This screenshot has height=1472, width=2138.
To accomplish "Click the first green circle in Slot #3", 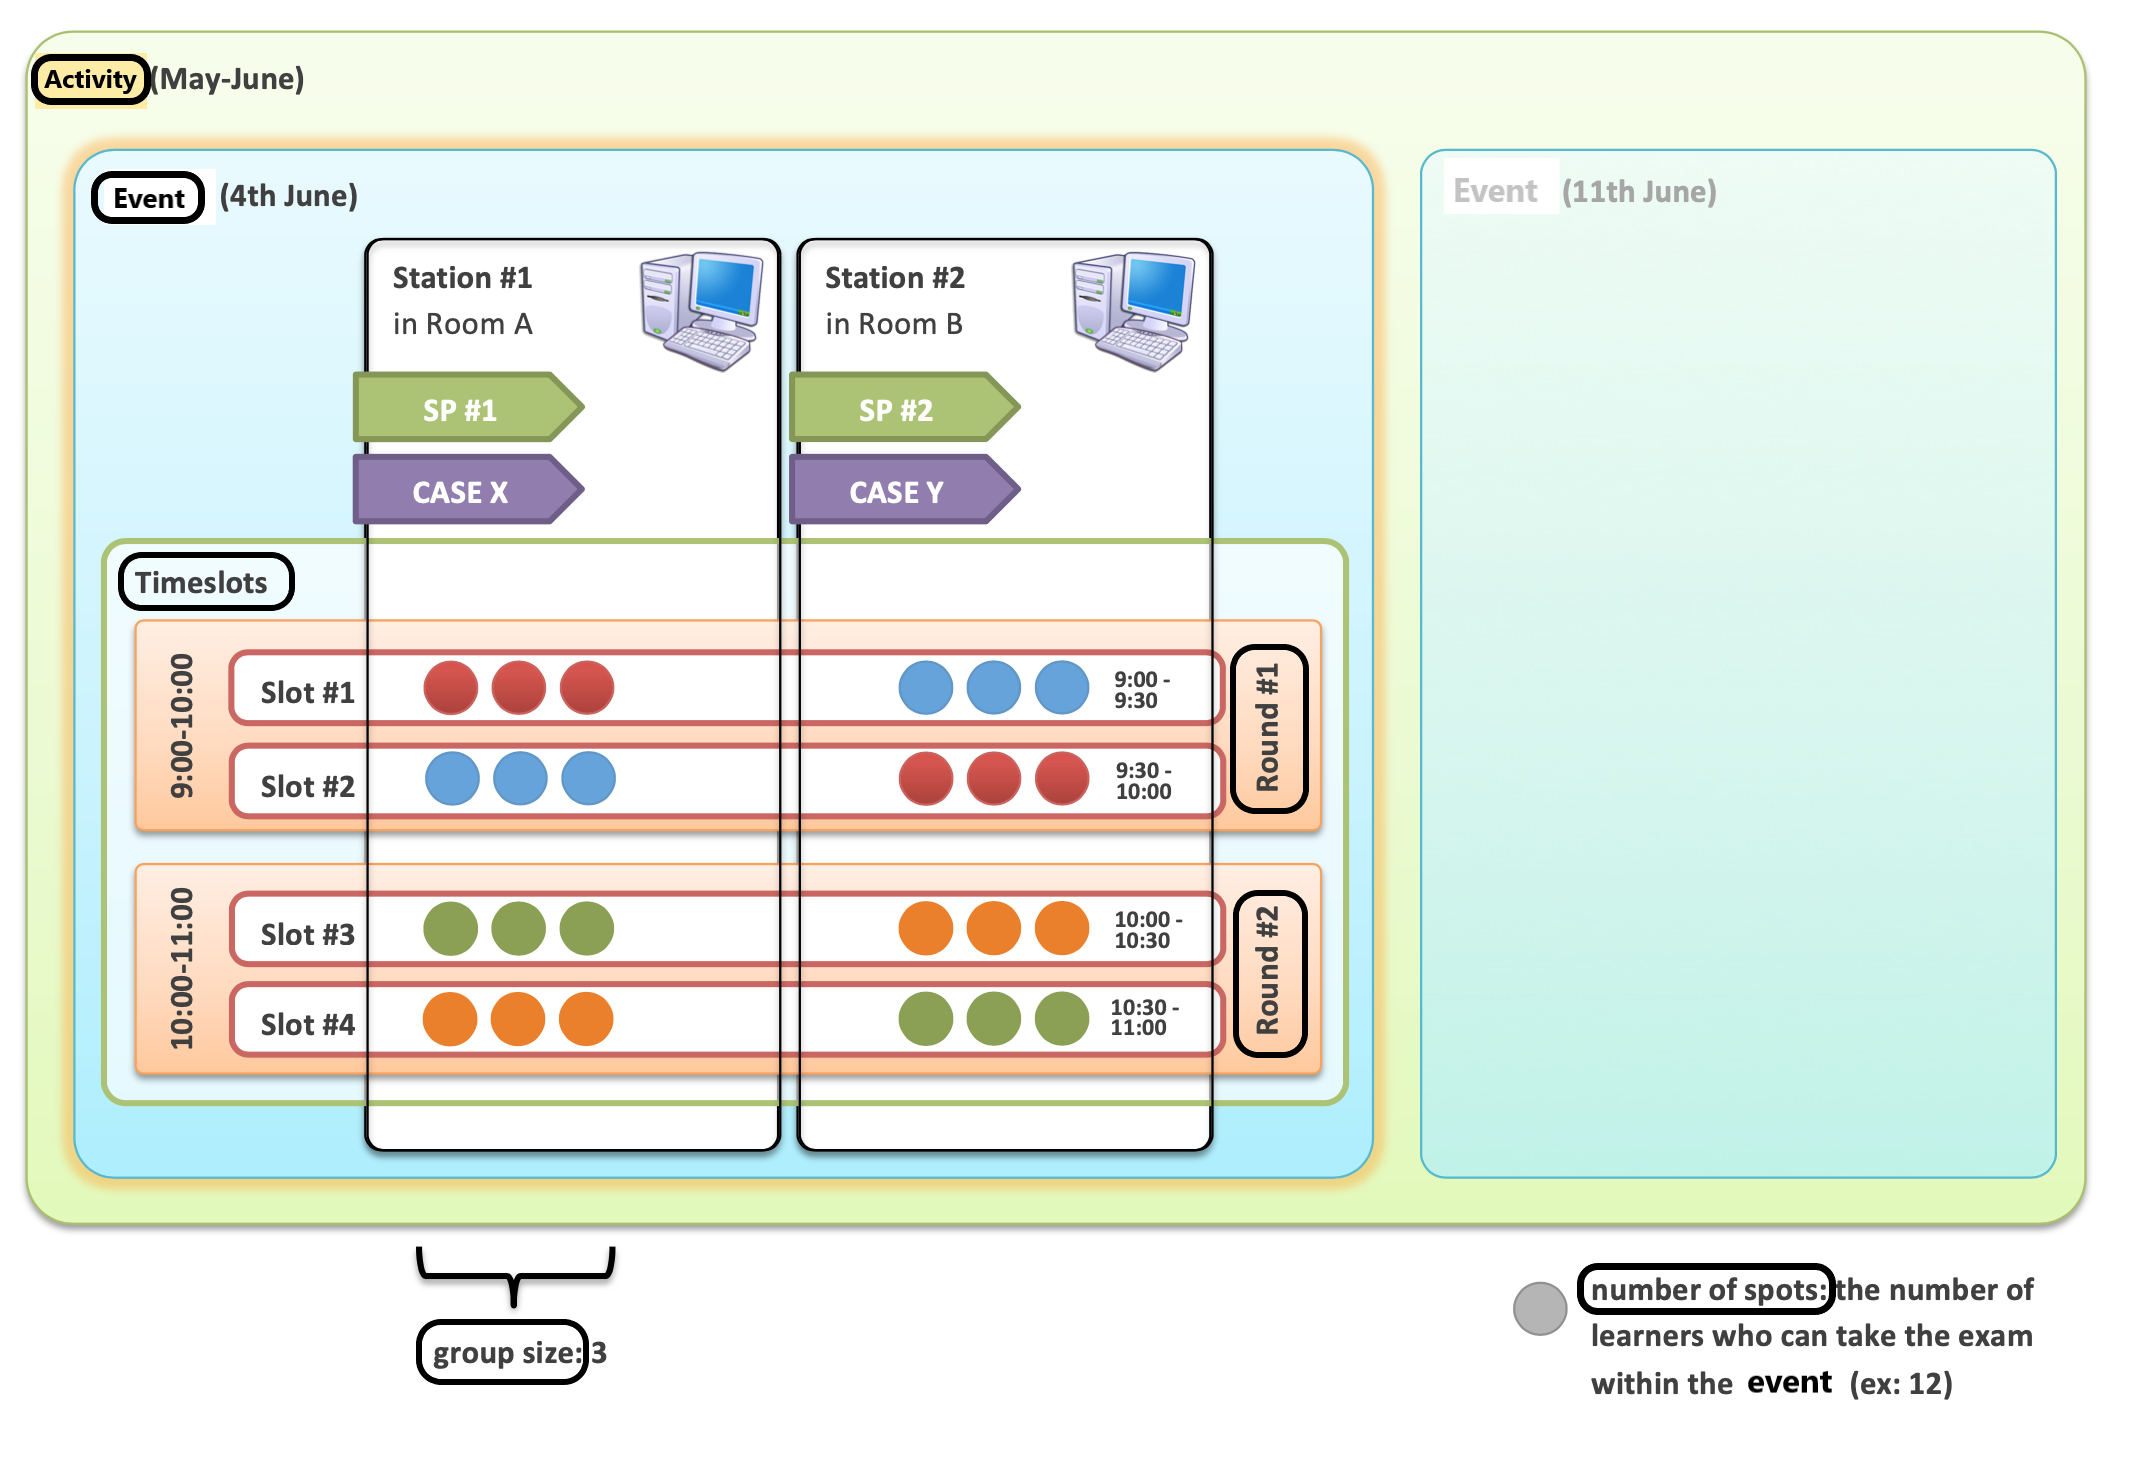I will (x=450, y=929).
